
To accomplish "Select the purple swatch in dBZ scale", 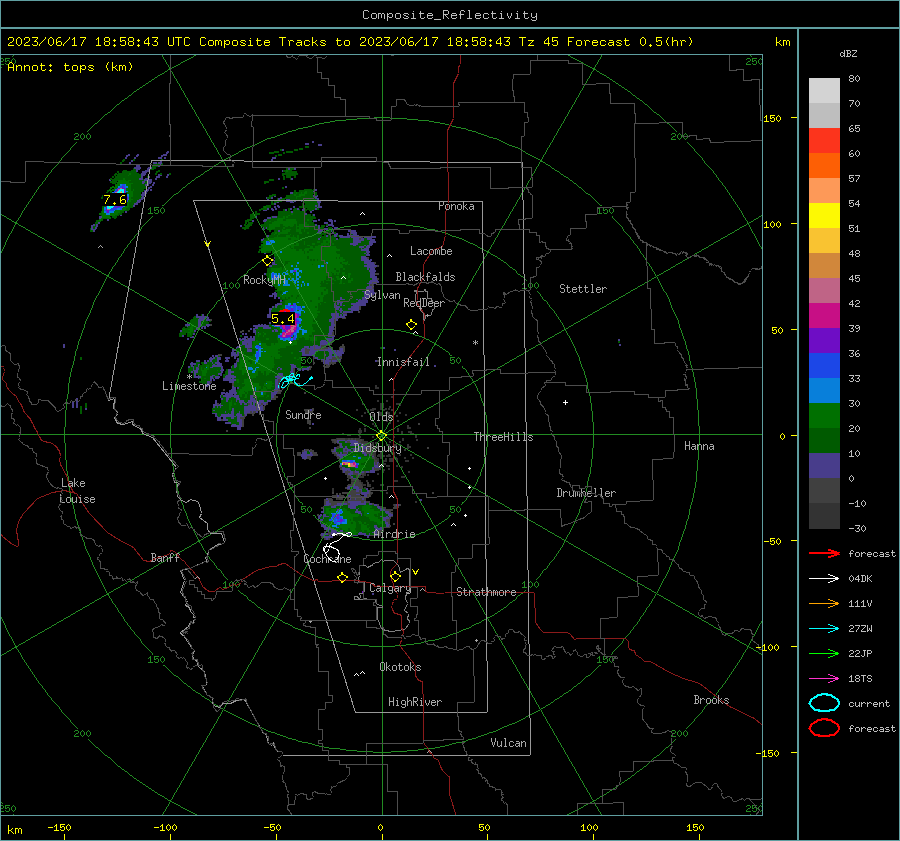I will (824, 340).
